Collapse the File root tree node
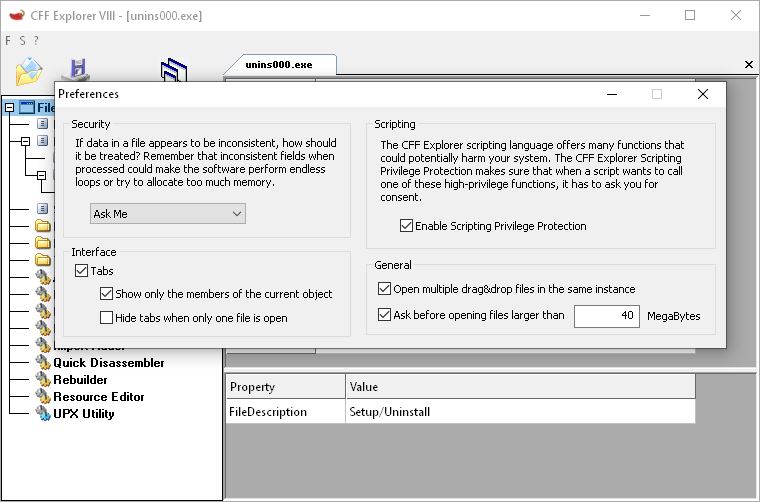This screenshot has width=760, height=502. tap(10, 108)
